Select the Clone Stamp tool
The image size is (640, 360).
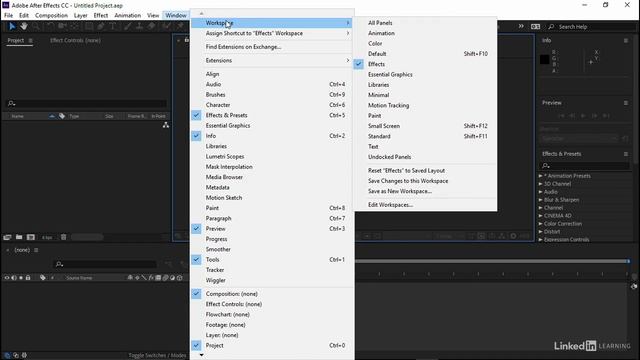pyautogui.click(x=140, y=27)
